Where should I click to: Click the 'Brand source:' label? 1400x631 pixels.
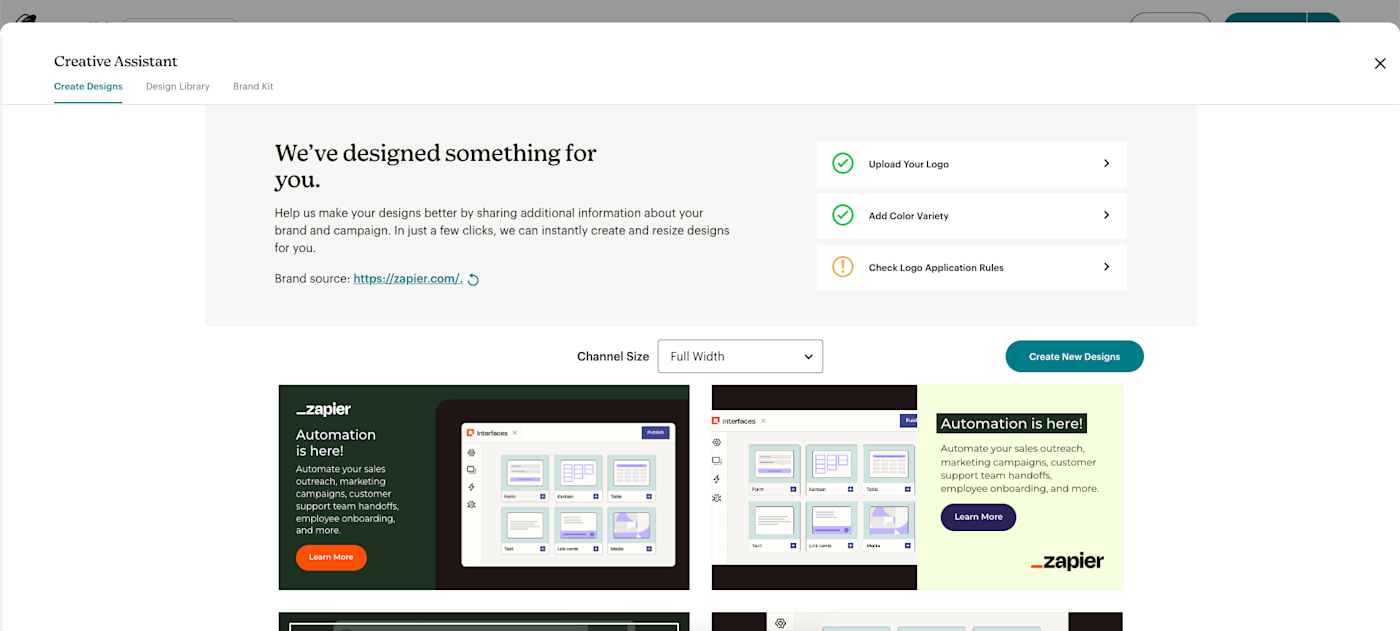click(312, 279)
